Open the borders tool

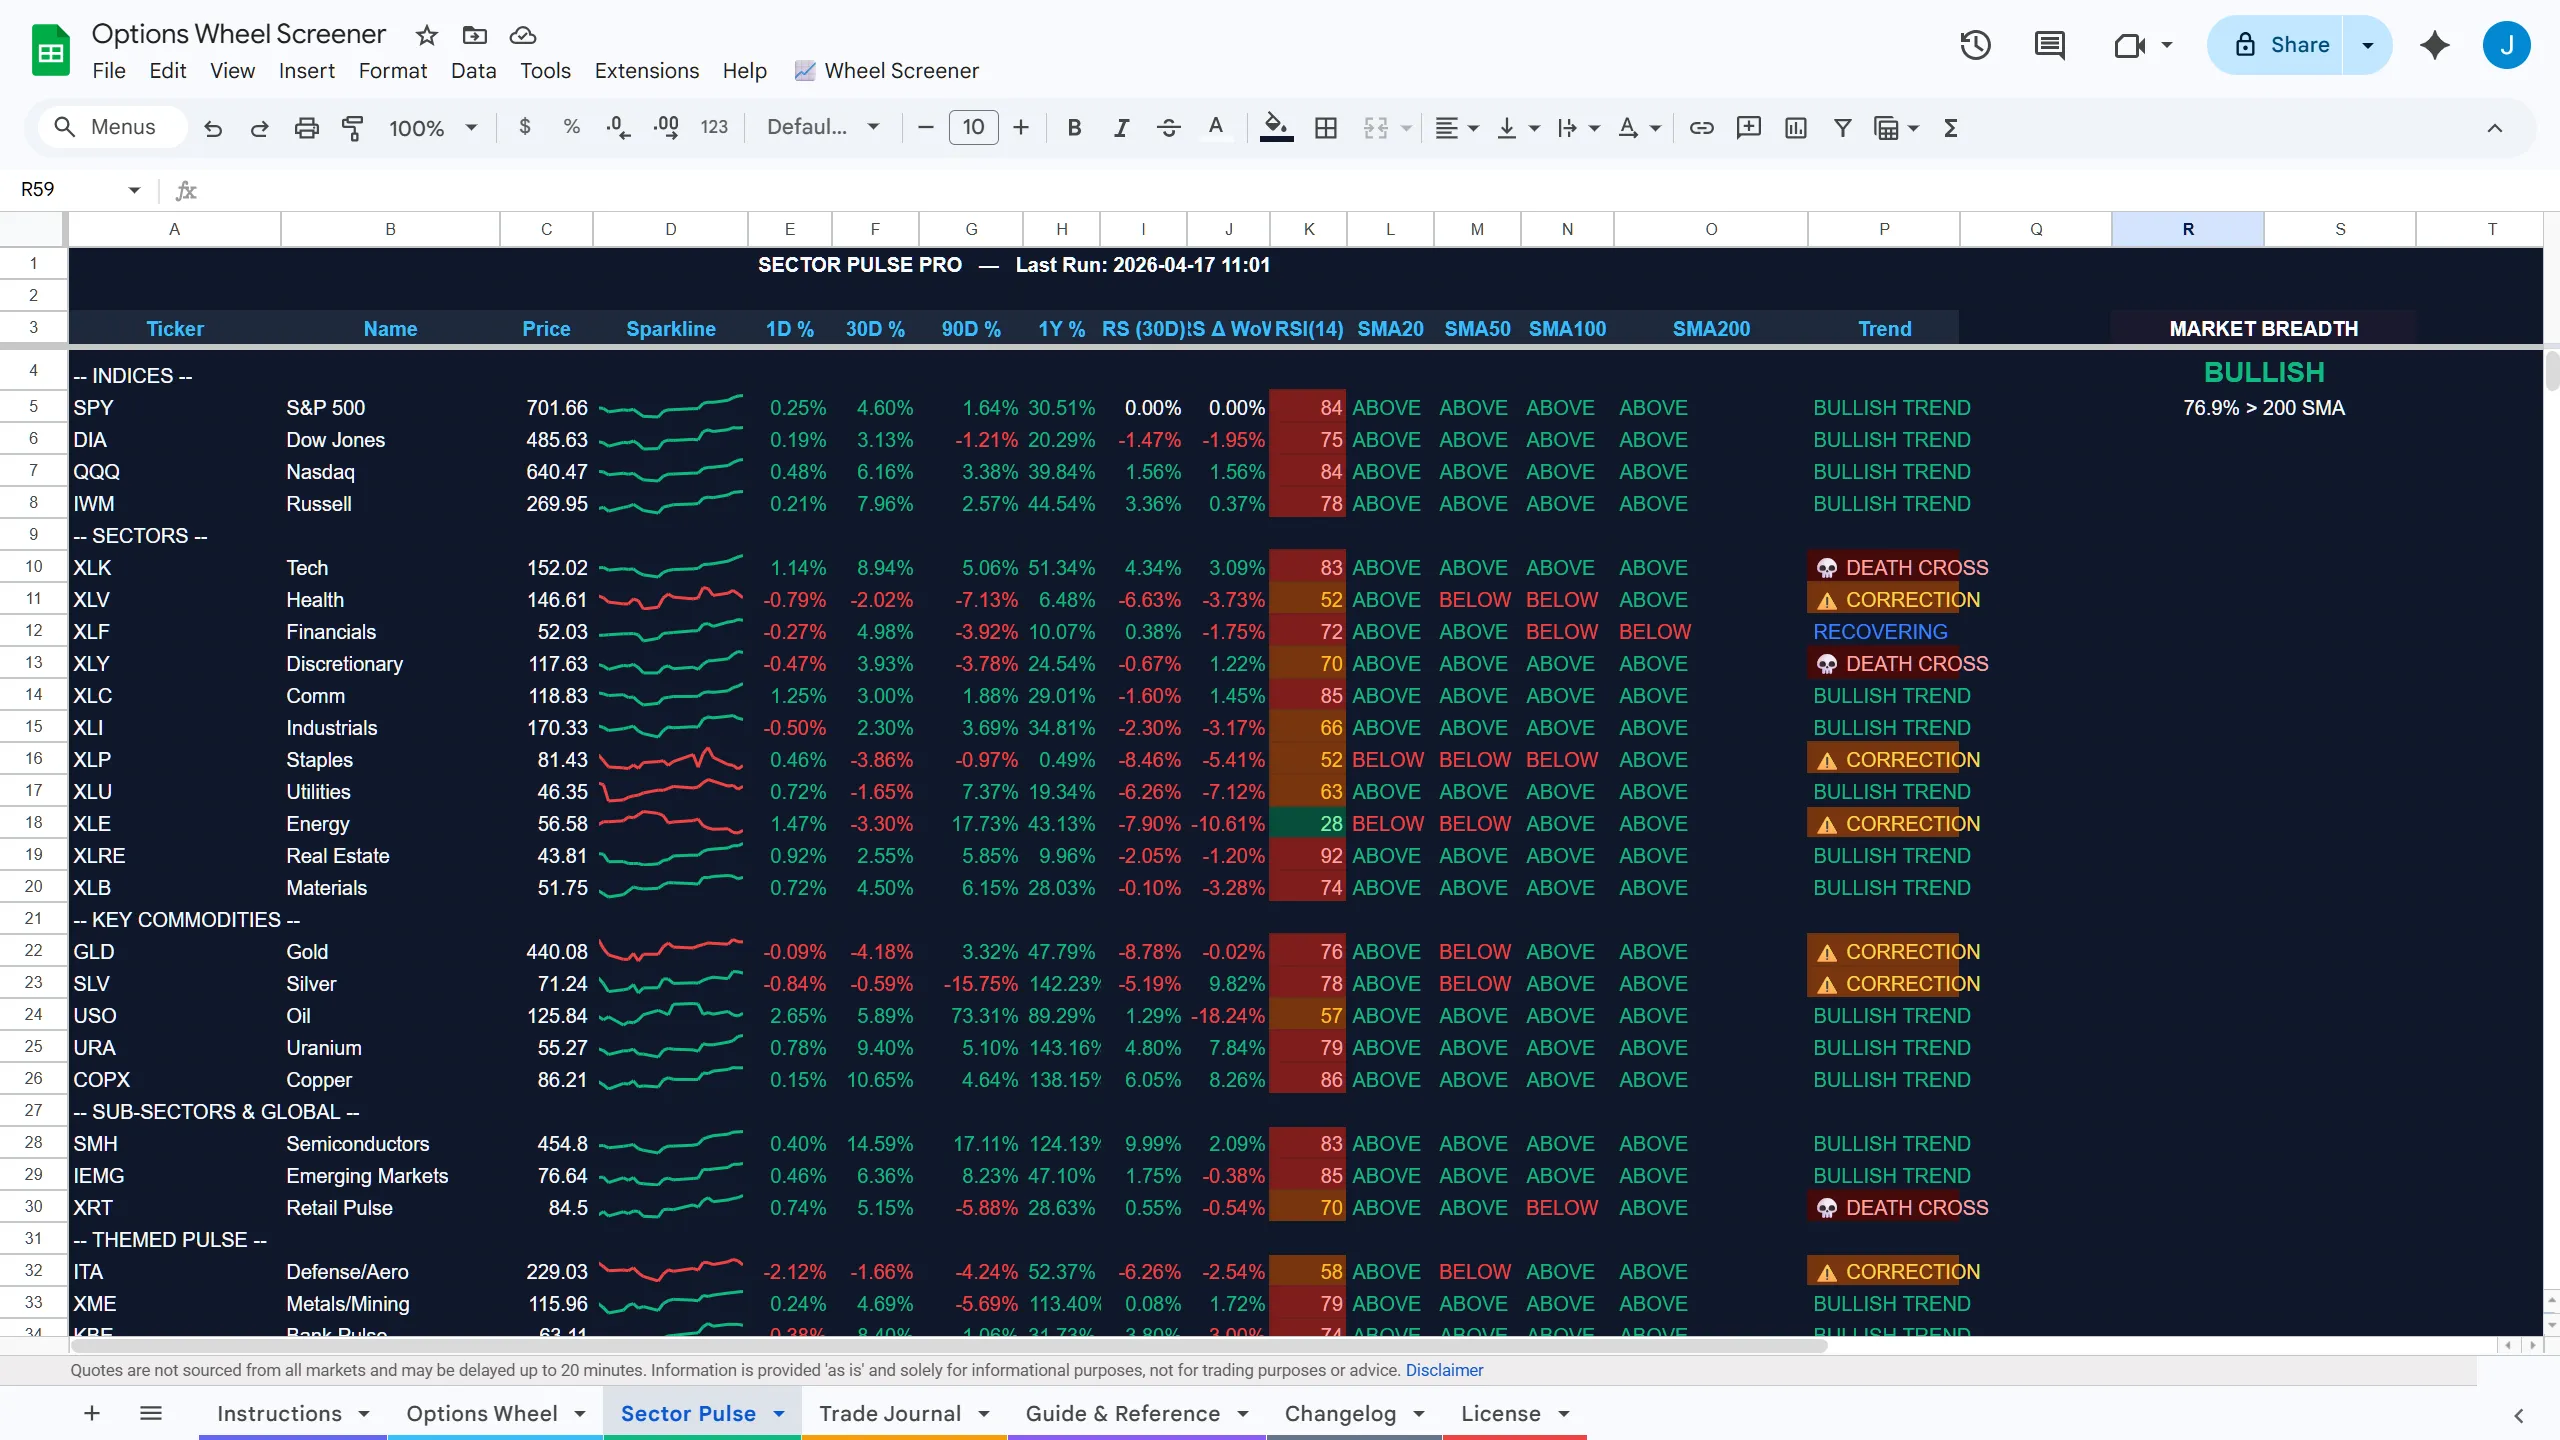[1326, 128]
